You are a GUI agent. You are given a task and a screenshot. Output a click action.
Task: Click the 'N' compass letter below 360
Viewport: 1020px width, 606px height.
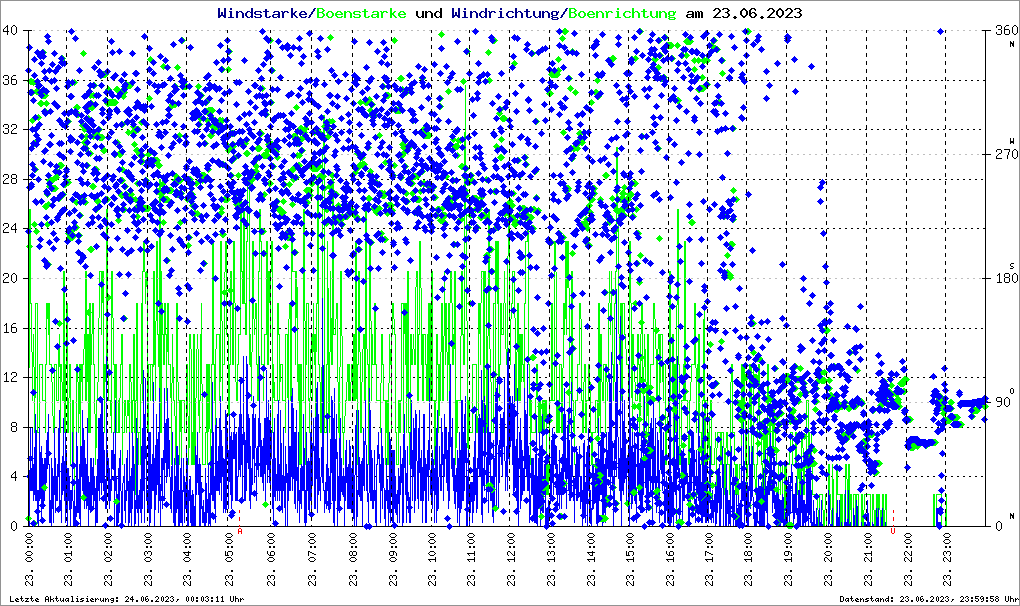(1012, 44)
